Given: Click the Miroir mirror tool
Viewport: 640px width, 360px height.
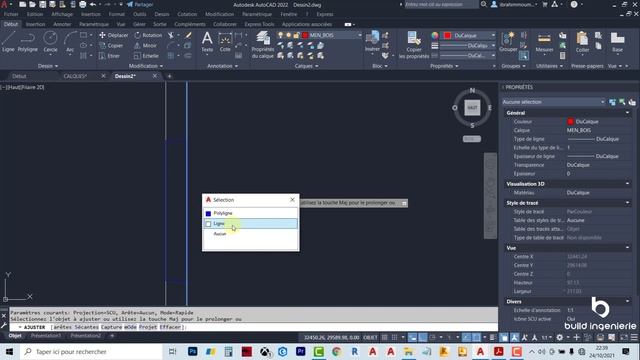Looking at the screenshot, I should tap(145, 45).
